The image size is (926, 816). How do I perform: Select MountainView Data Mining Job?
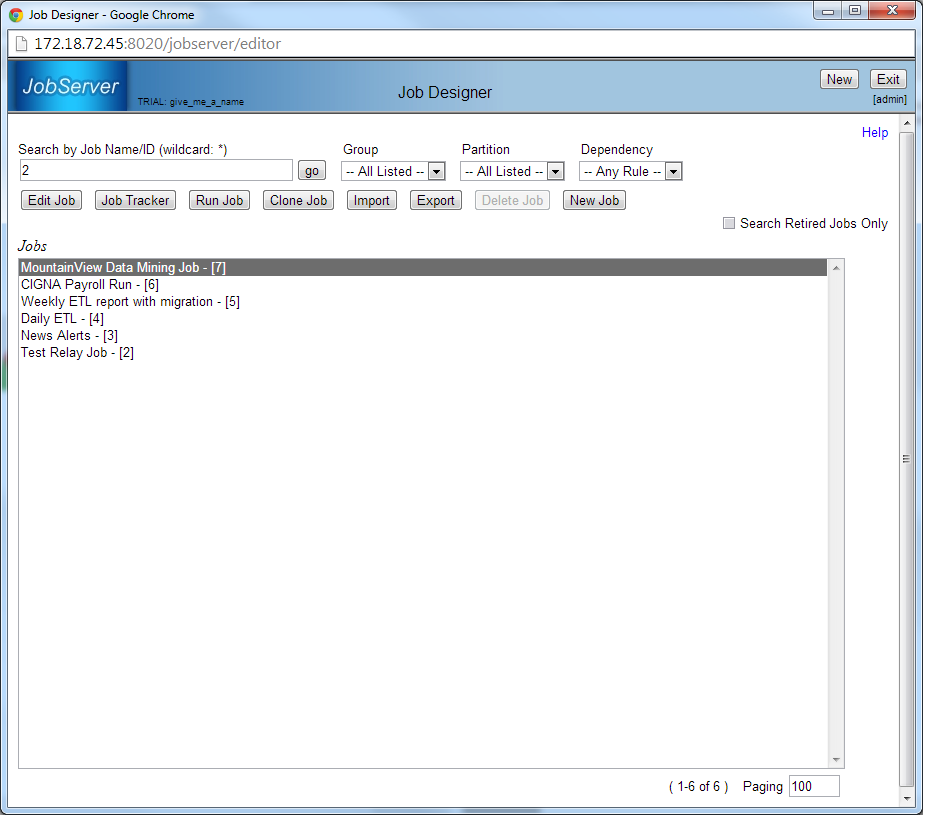[x=123, y=268]
